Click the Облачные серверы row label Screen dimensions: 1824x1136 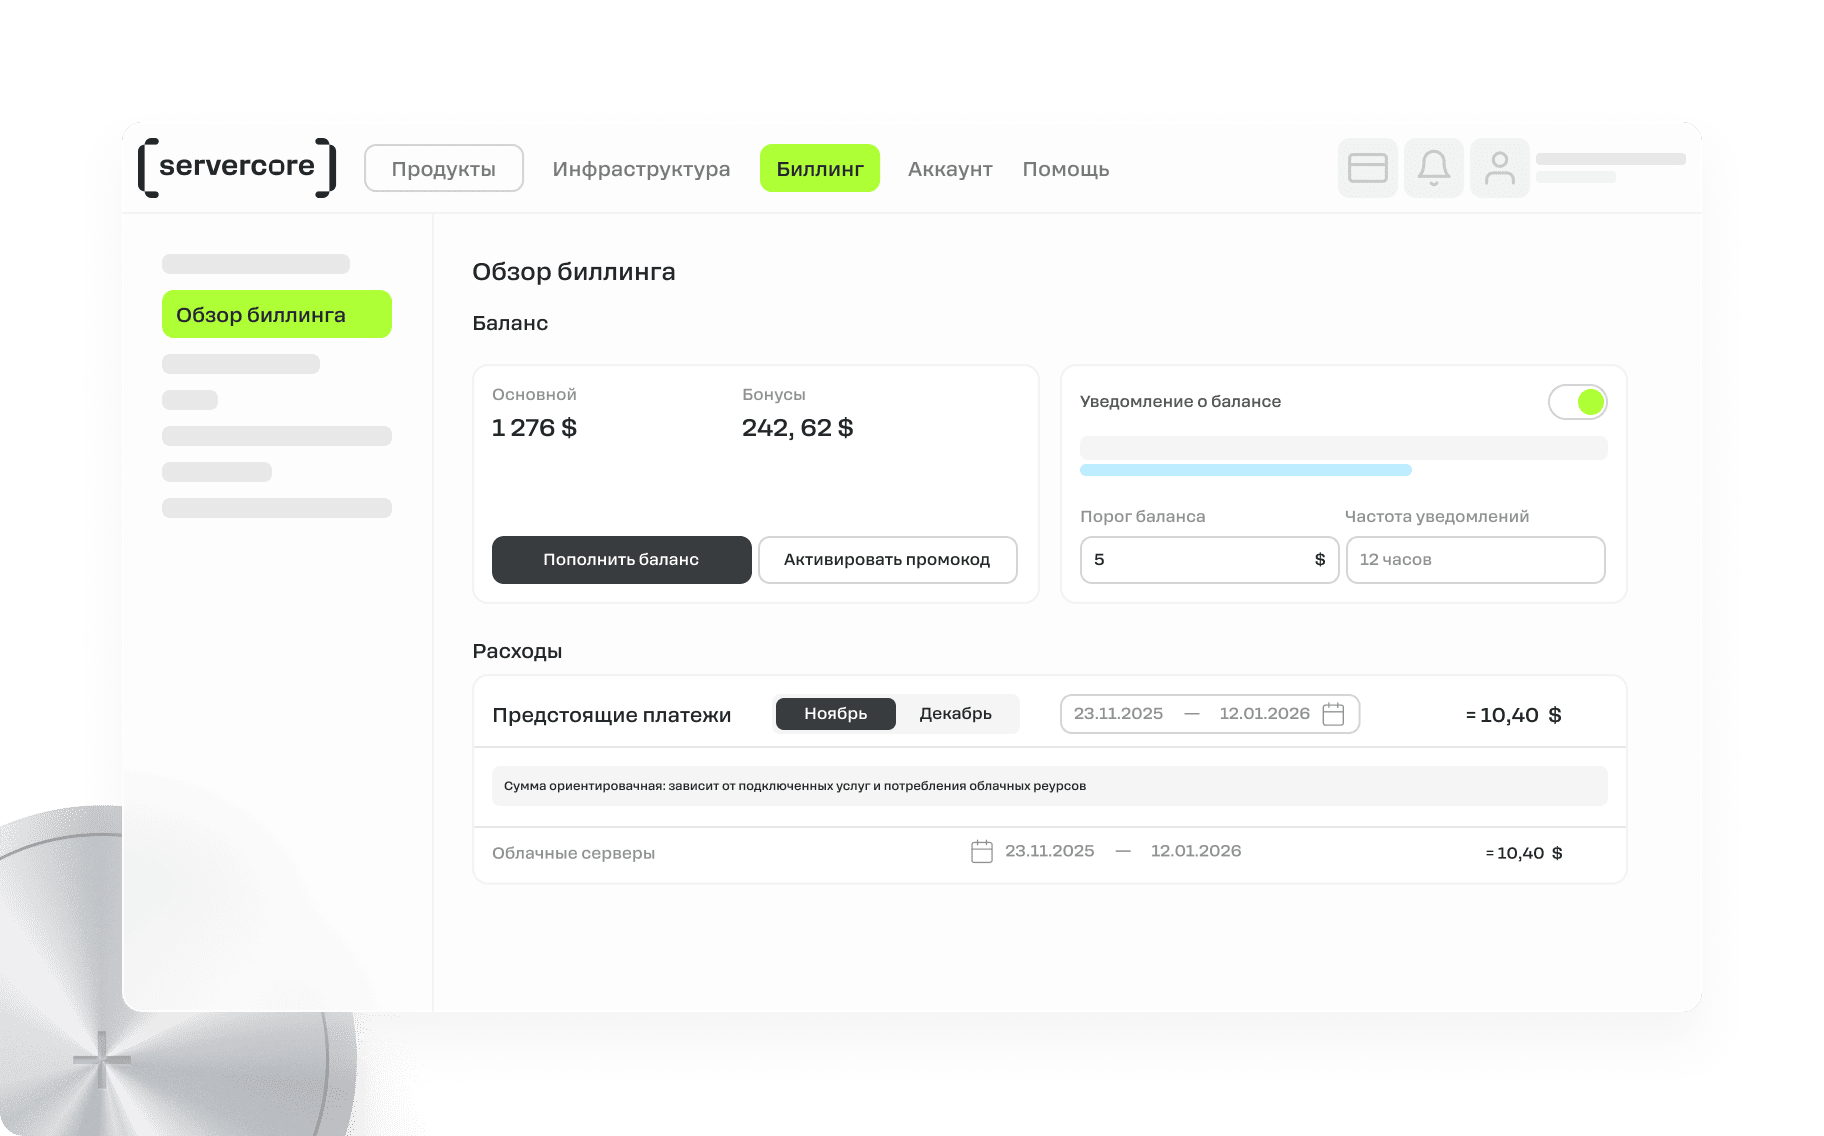point(574,853)
